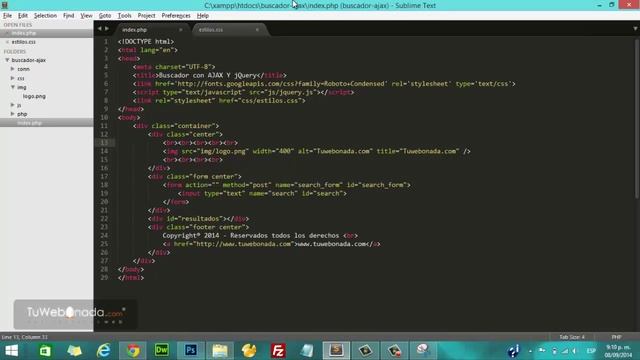Viewport: 640px width, 360px height.
Task: Close the estilos.css tab
Action: (257, 30)
